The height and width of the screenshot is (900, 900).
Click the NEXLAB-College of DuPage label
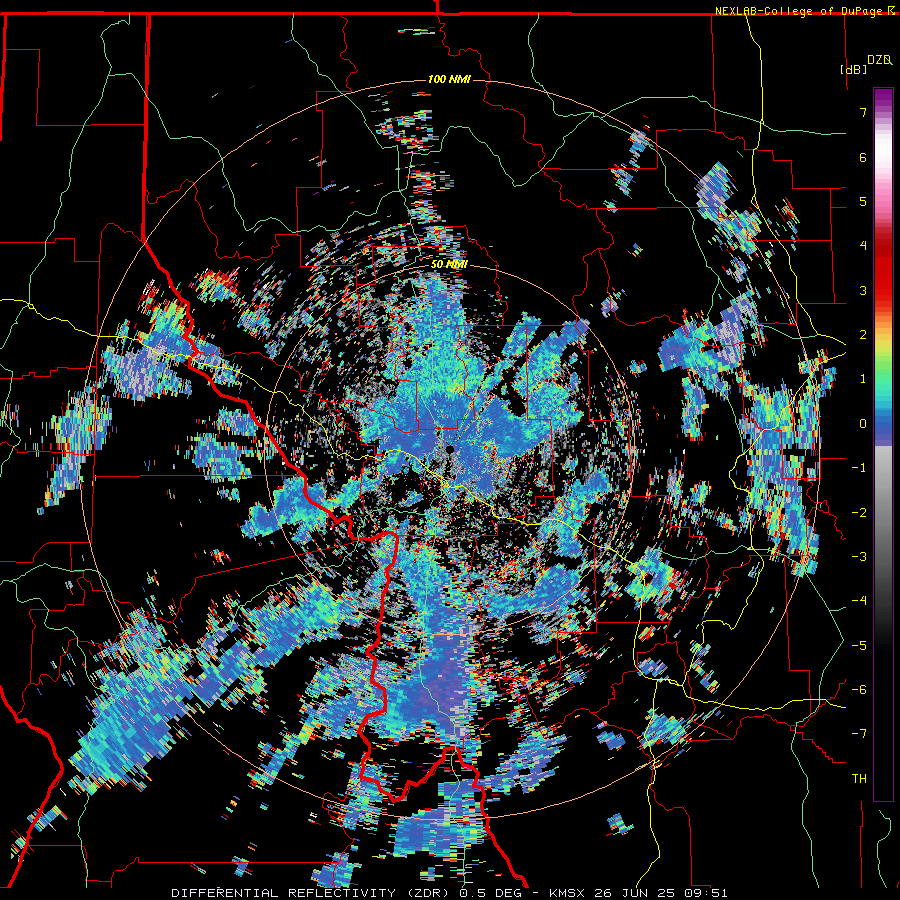[800, 11]
